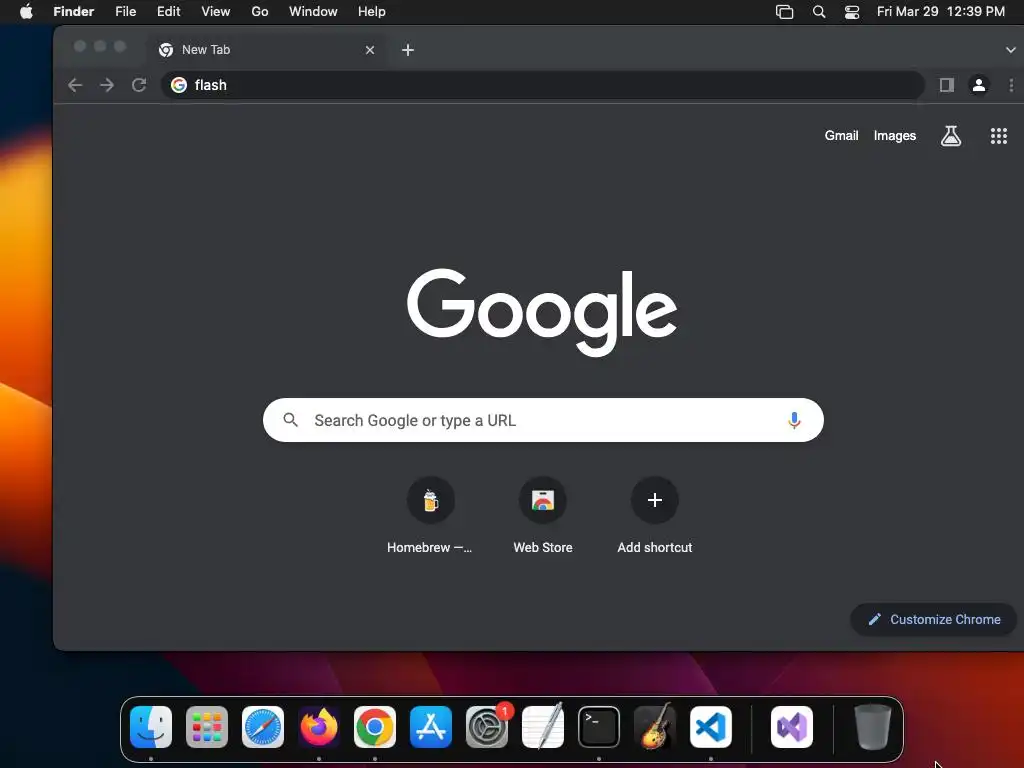The width and height of the screenshot is (1024, 768).
Task: Open the Help menu
Action: [372, 11]
